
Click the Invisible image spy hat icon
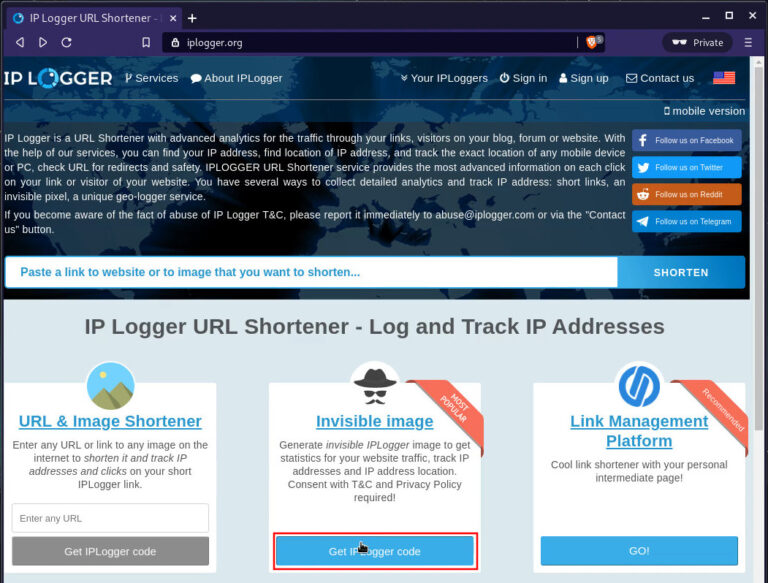coord(375,383)
